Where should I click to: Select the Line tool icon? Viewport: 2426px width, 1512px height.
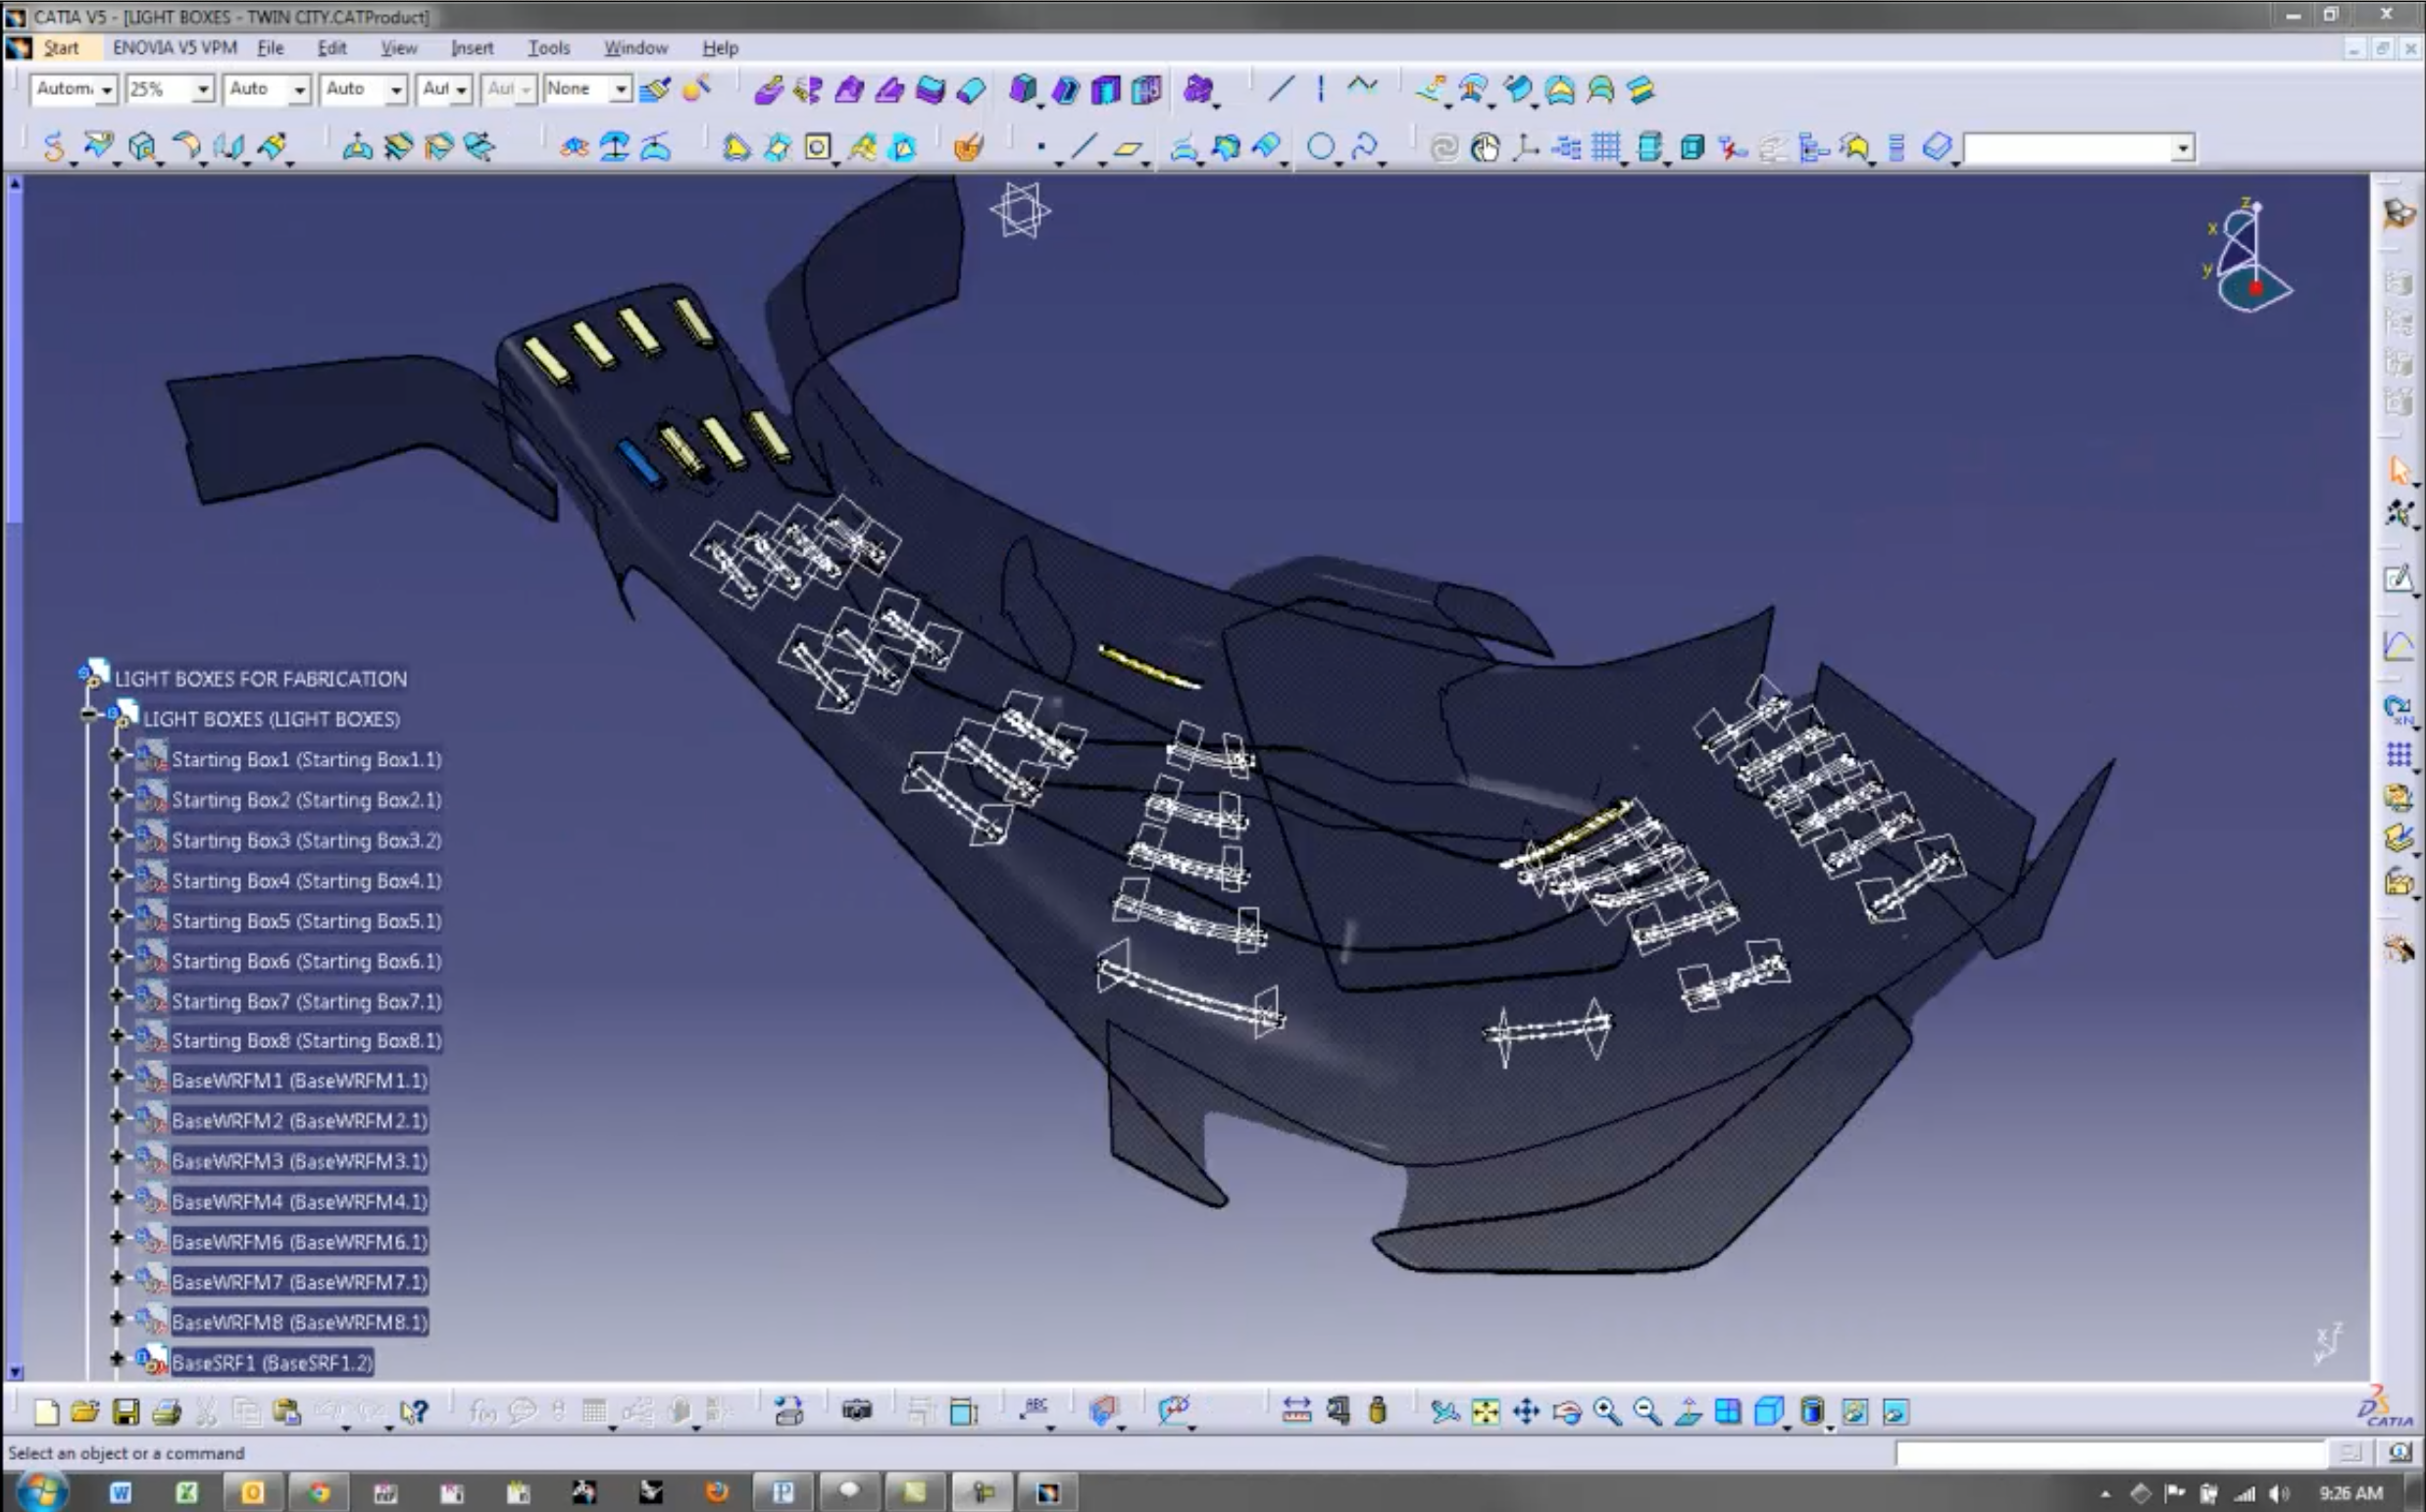coord(1083,148)
